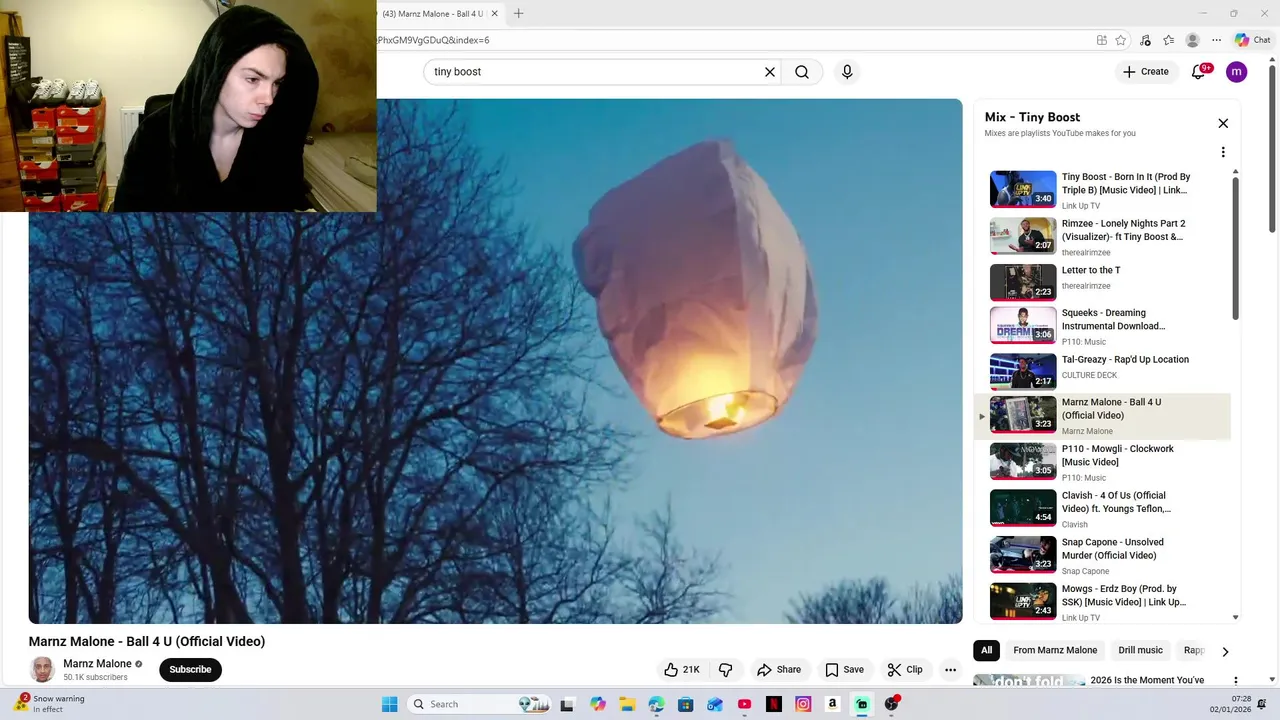Select P110 - Mowgli - Clockwork
Image resolution: width=1280 pixels, height=720 pixels.
[x=1102, y=462]
